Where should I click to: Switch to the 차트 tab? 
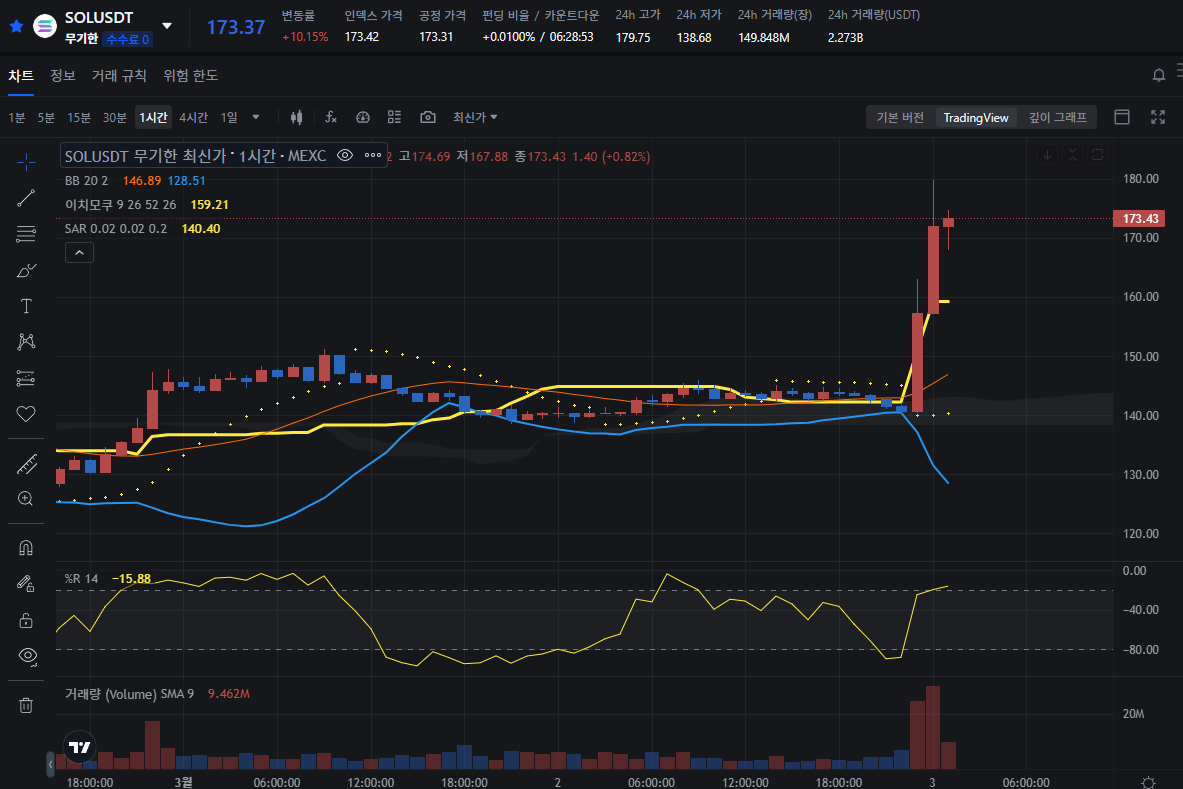tap(21, 75)
